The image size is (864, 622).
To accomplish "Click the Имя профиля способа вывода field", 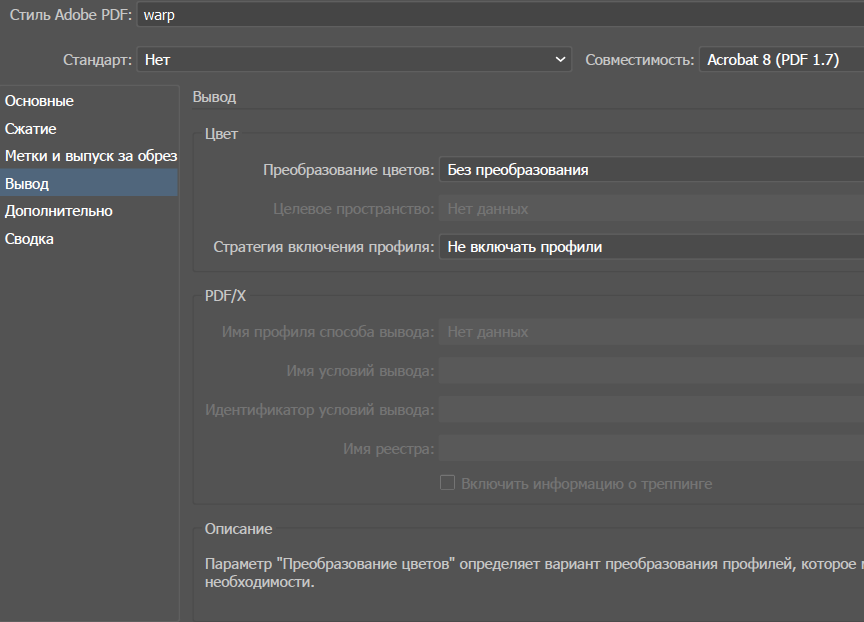I will click(650, 332).
